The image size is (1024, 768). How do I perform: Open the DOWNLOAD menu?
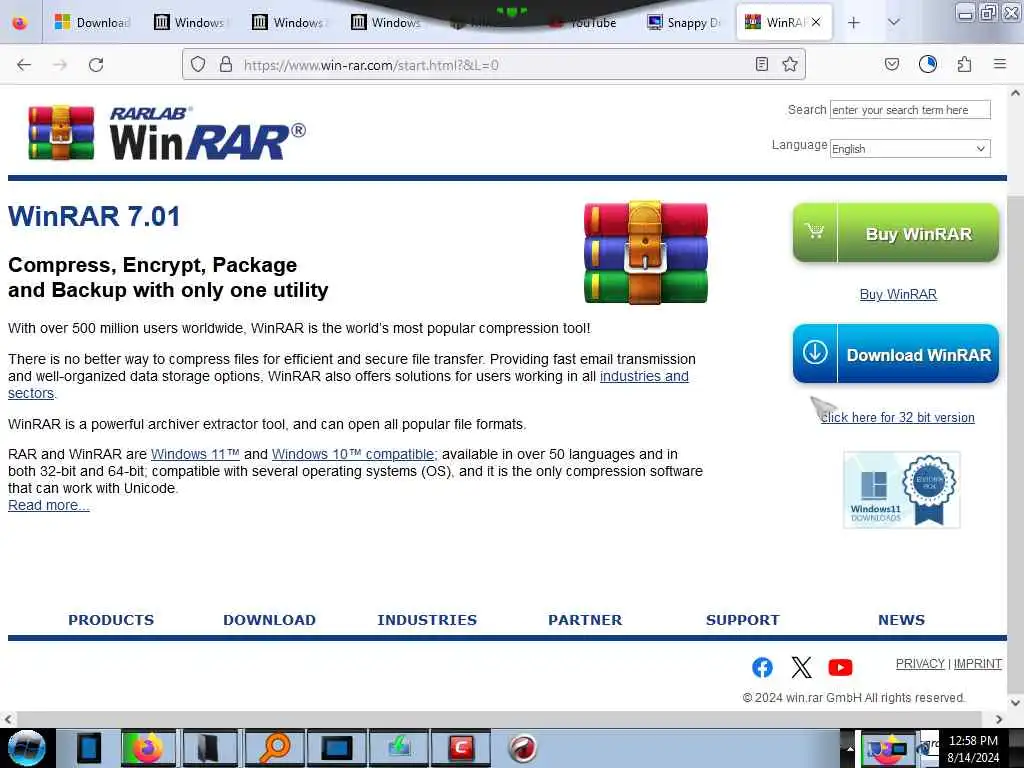(x=269, y=620)
